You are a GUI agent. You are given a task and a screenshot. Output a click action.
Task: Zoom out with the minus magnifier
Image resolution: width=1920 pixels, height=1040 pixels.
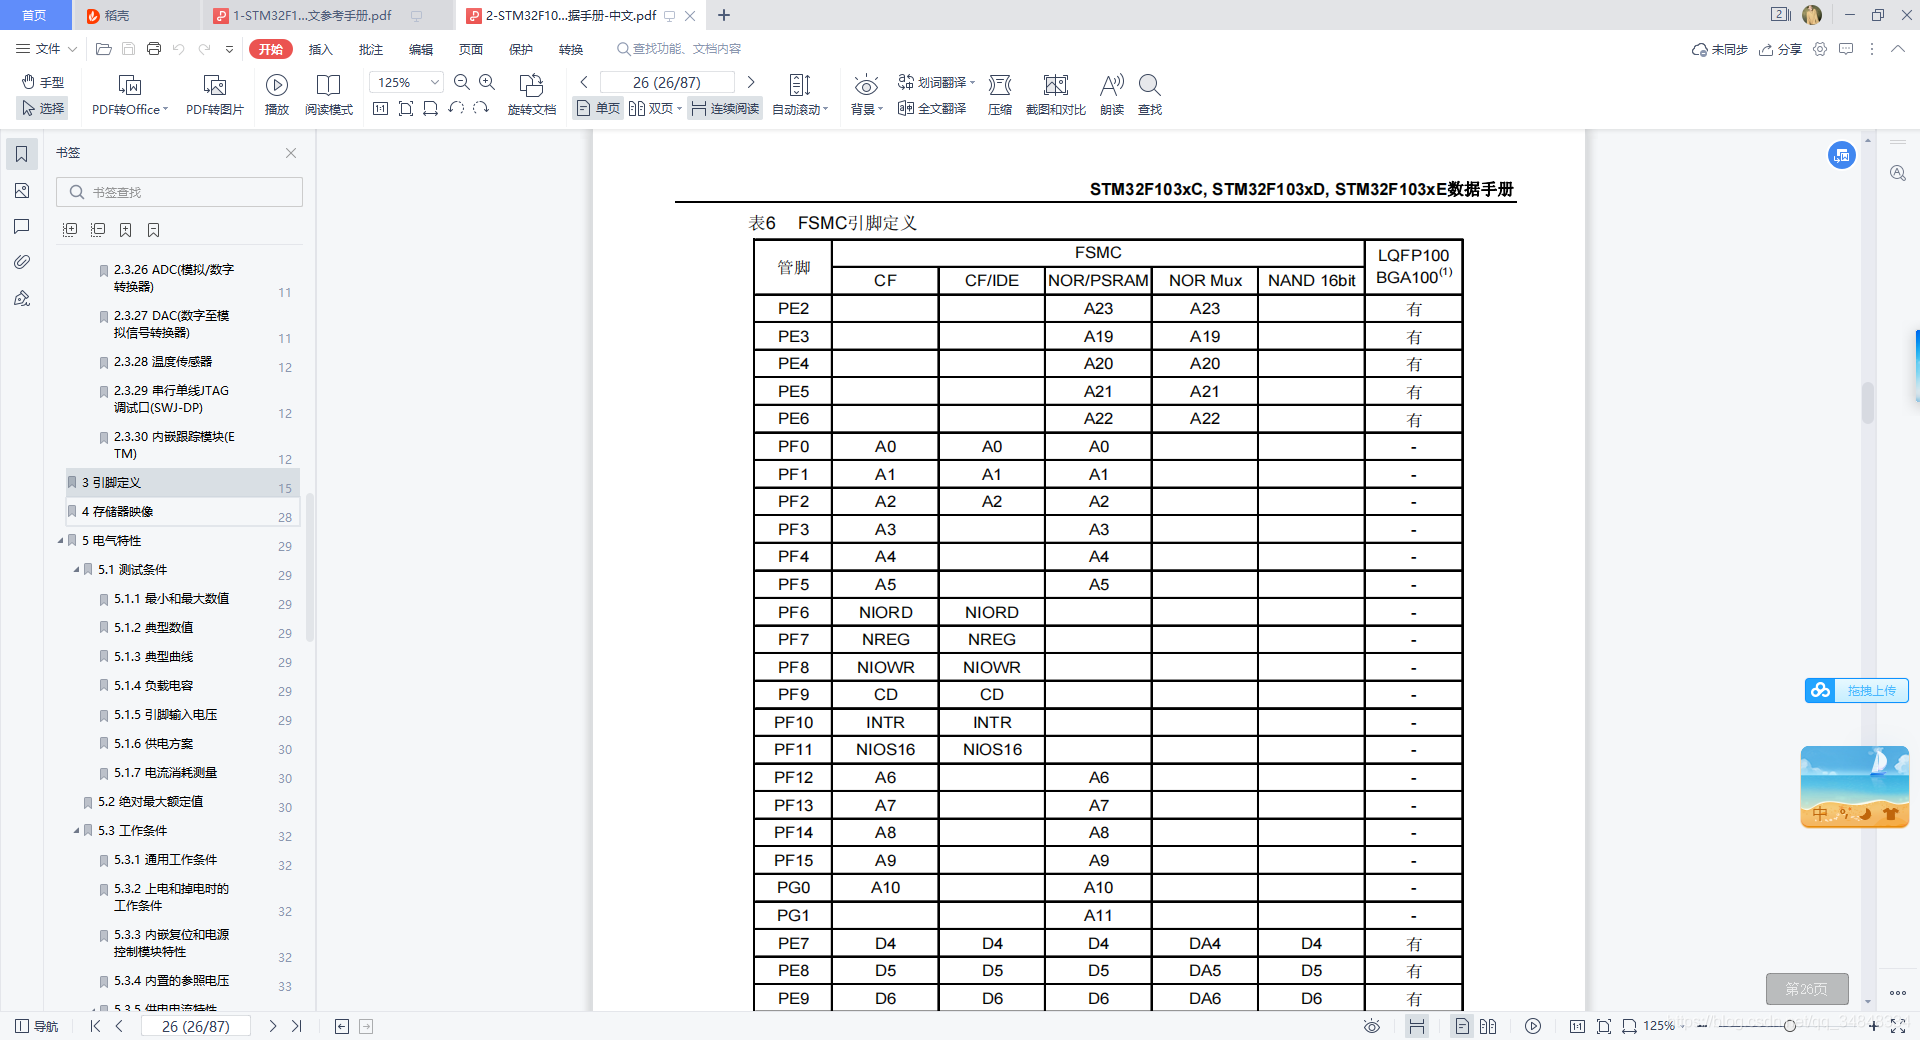pyautogui.click(x=462, y=82)
